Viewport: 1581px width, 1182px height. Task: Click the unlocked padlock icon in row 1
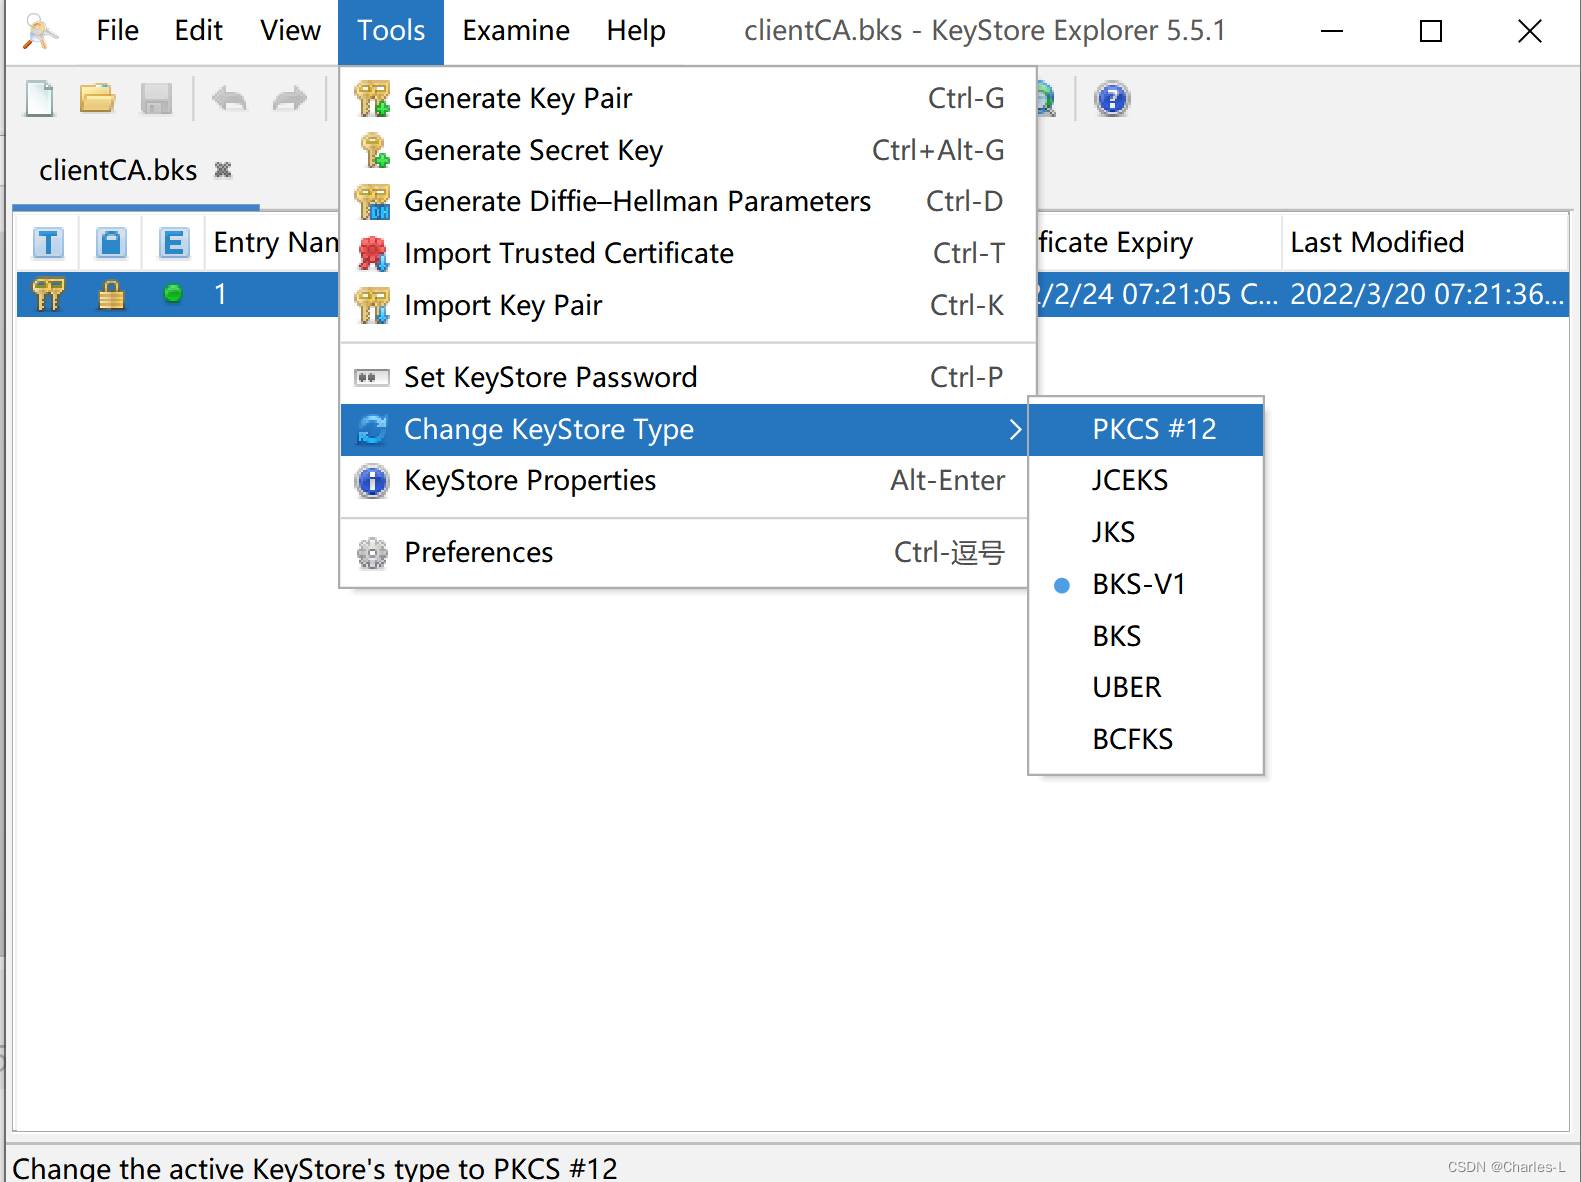pyautogui.click(x=111, y=294)
